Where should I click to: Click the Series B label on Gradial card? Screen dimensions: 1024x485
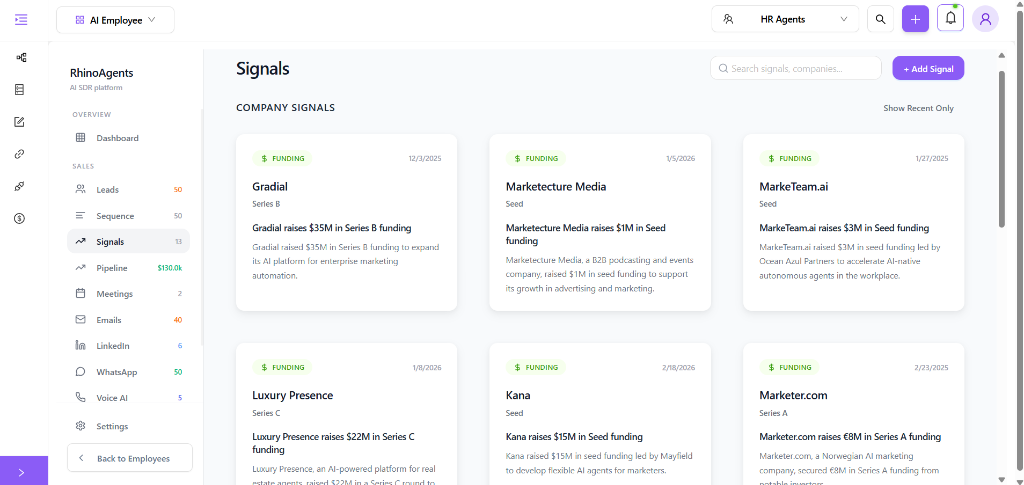pos(266,204)
